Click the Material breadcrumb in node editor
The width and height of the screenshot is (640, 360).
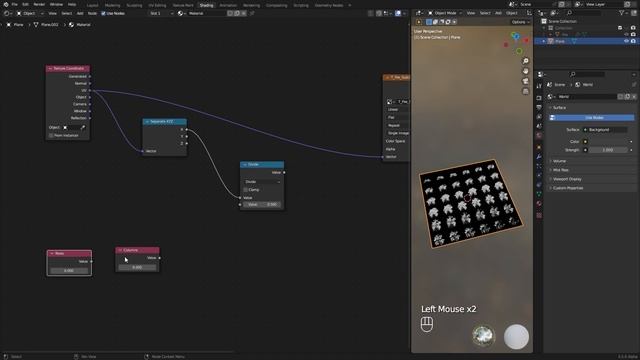point(80,25)
